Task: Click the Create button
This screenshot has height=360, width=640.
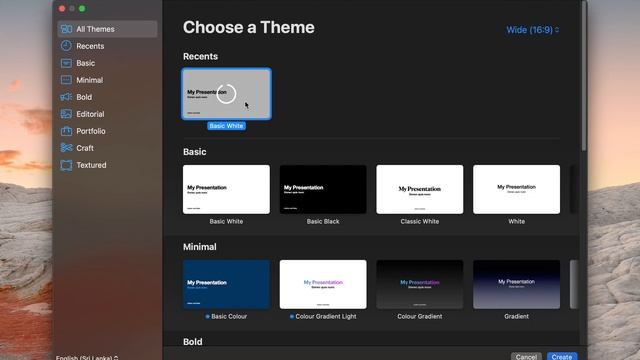Action: [x=562, y=357]
